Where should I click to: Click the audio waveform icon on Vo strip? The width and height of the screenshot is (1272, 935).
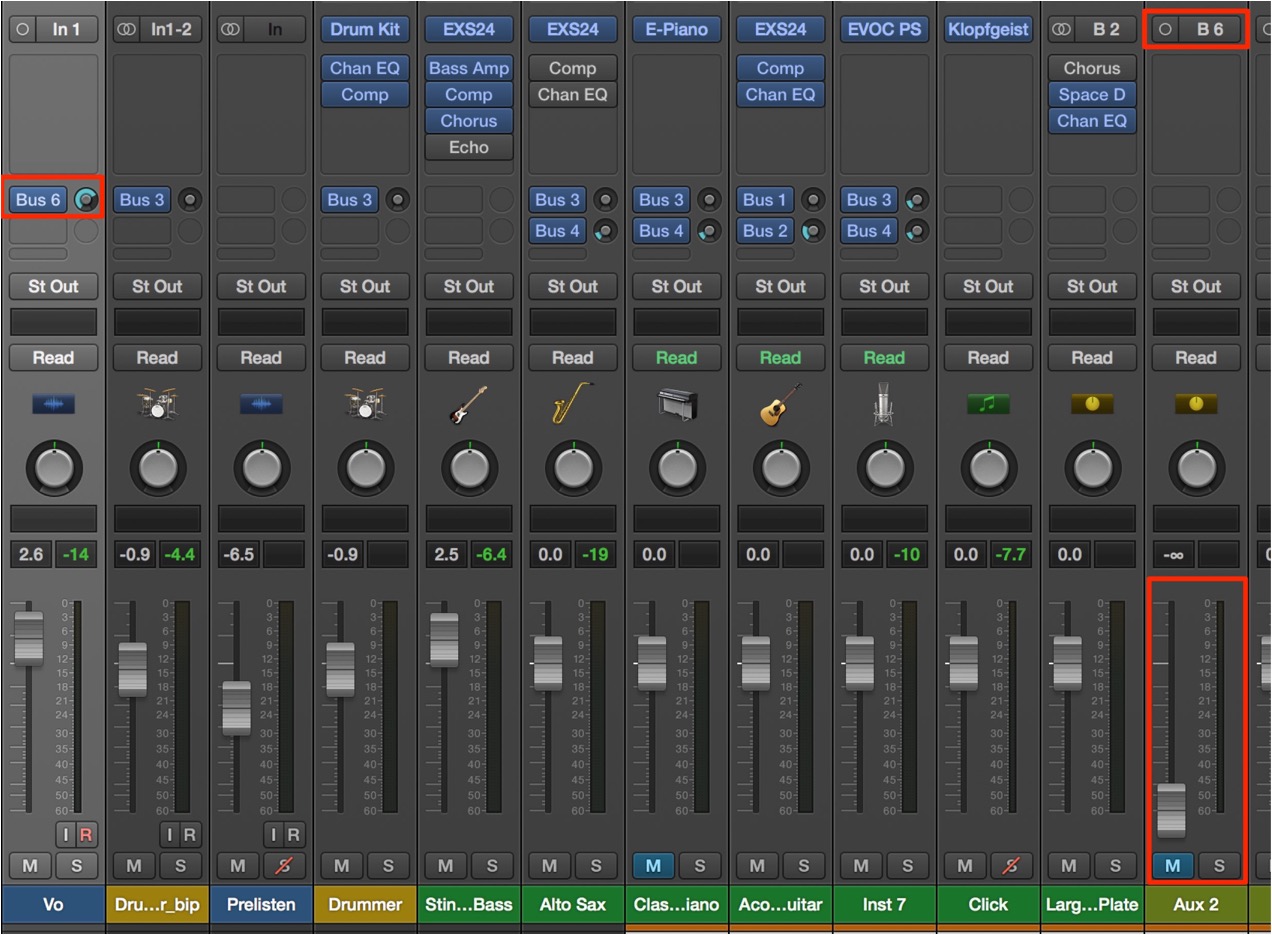tap(53, 404)
